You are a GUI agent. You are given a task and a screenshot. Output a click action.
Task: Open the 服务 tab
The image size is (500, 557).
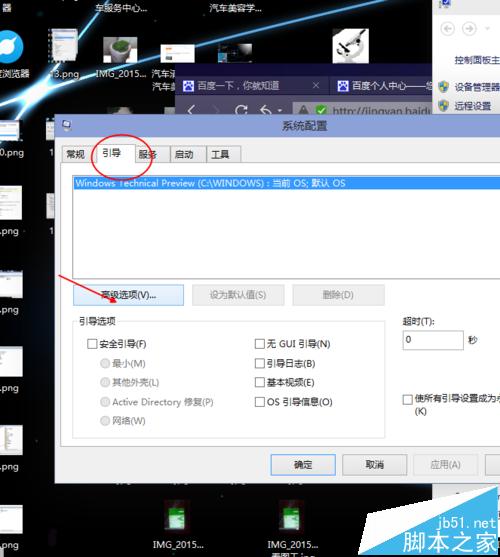152,154
